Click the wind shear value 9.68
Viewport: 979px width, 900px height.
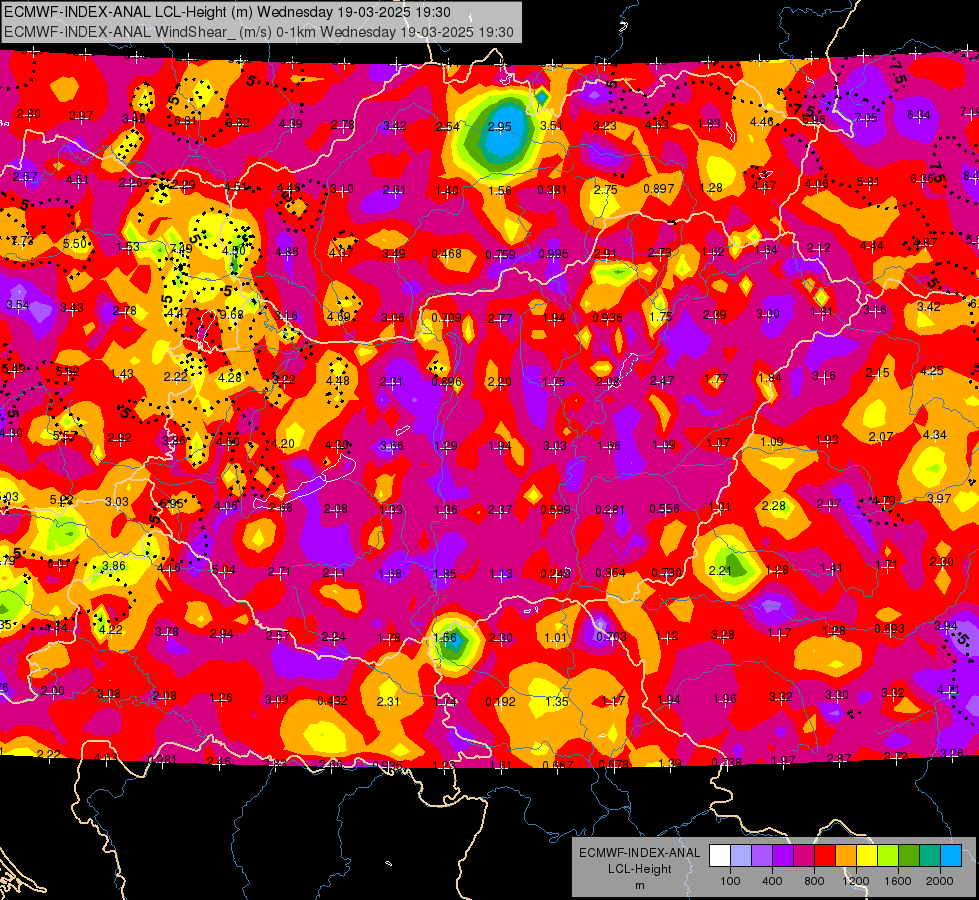click(x=232, y=314)
